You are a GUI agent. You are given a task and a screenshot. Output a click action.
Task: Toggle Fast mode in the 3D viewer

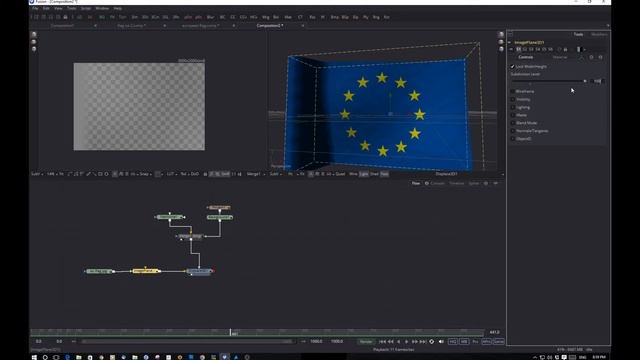(384, 174)
